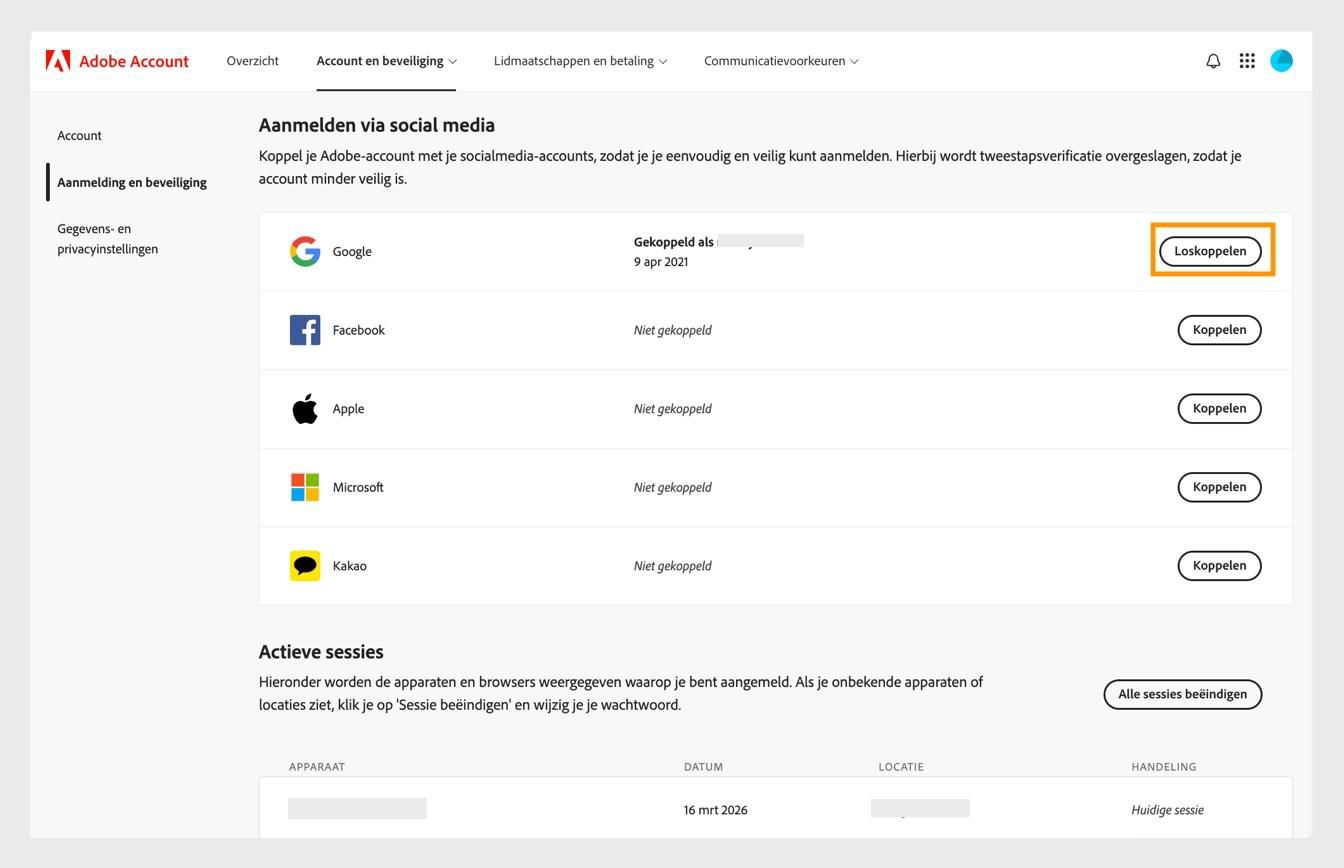Switch to the Overzicht tab

coord(252,61)
